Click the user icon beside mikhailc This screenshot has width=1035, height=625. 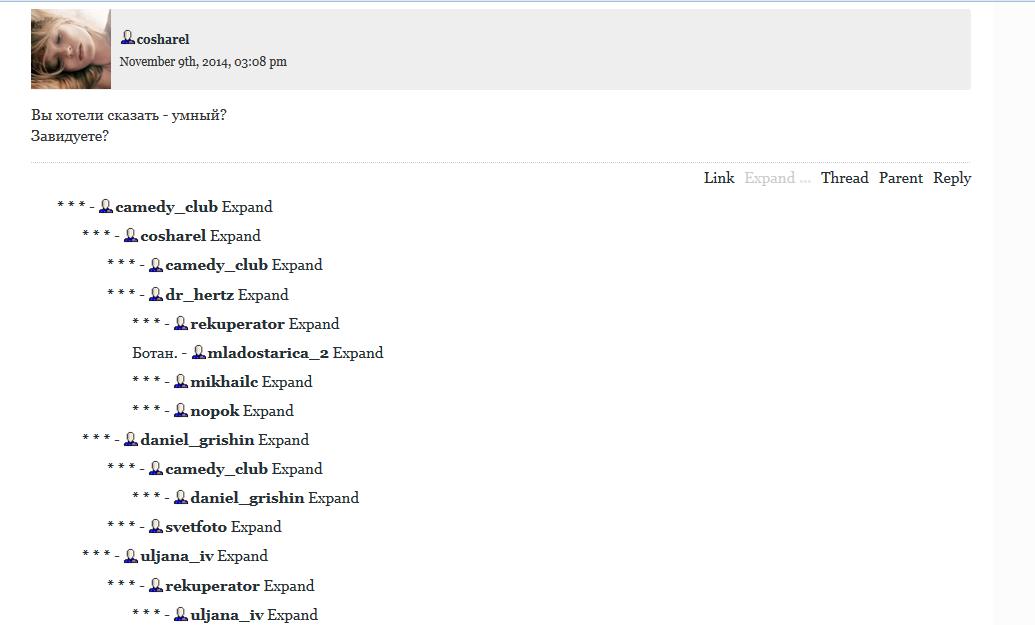click(181, 381)
